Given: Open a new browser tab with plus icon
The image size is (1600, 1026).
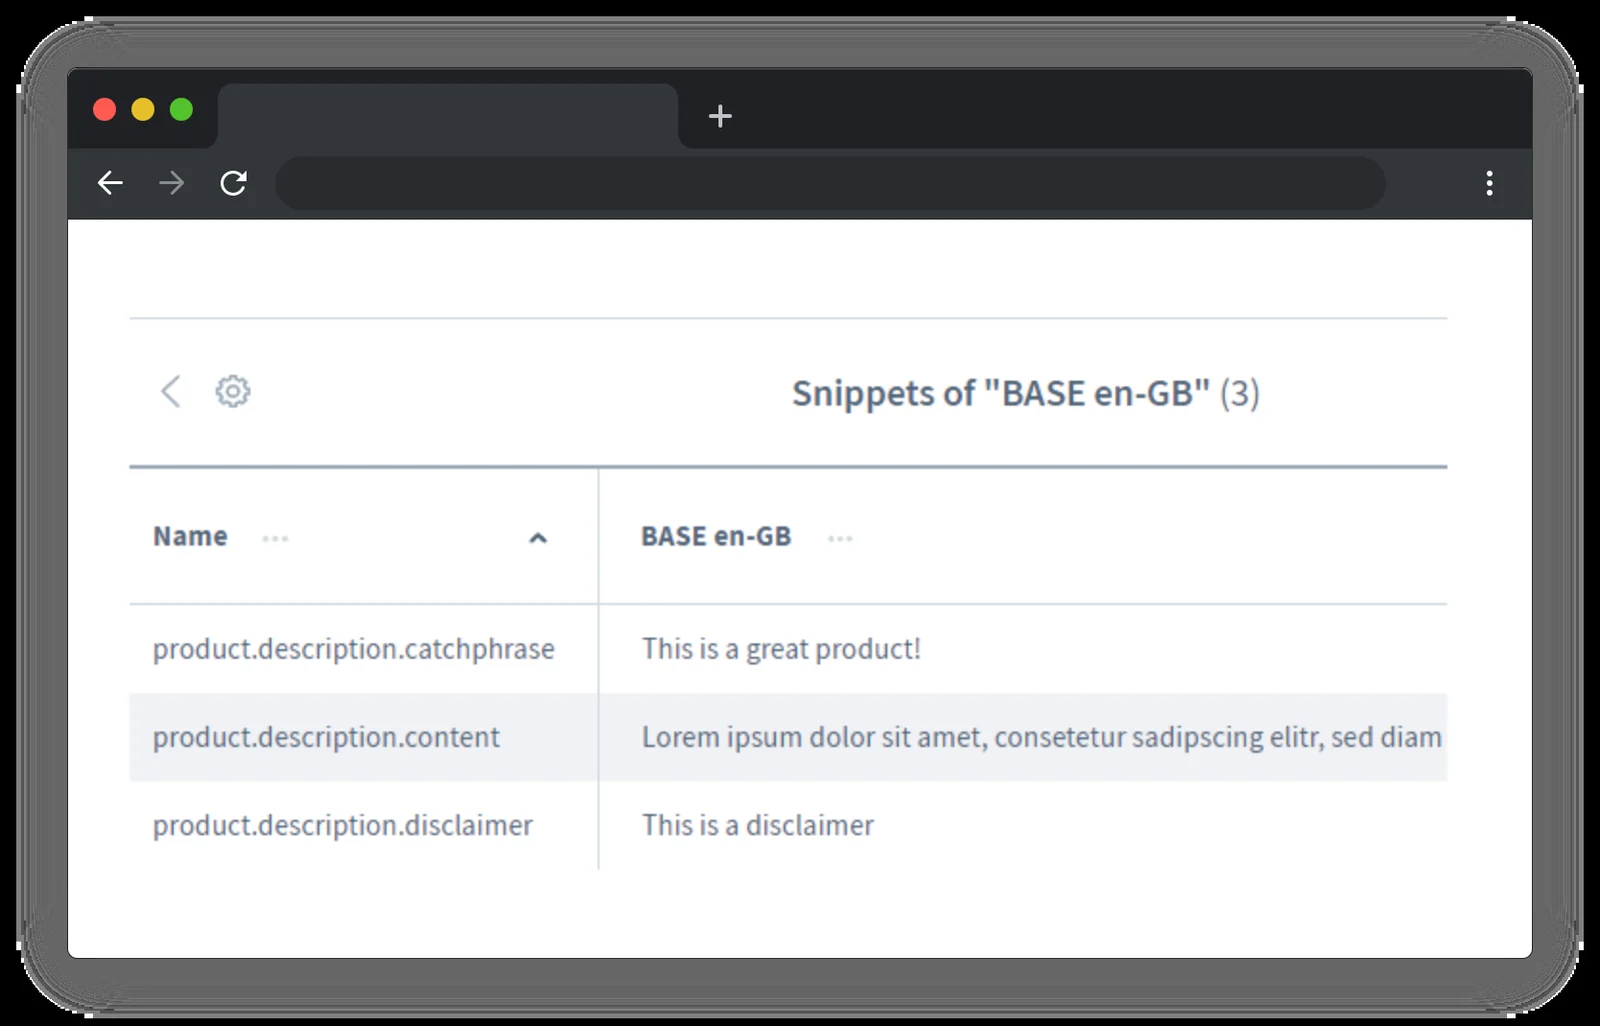Looking at the screenshot, I should 720,116.
